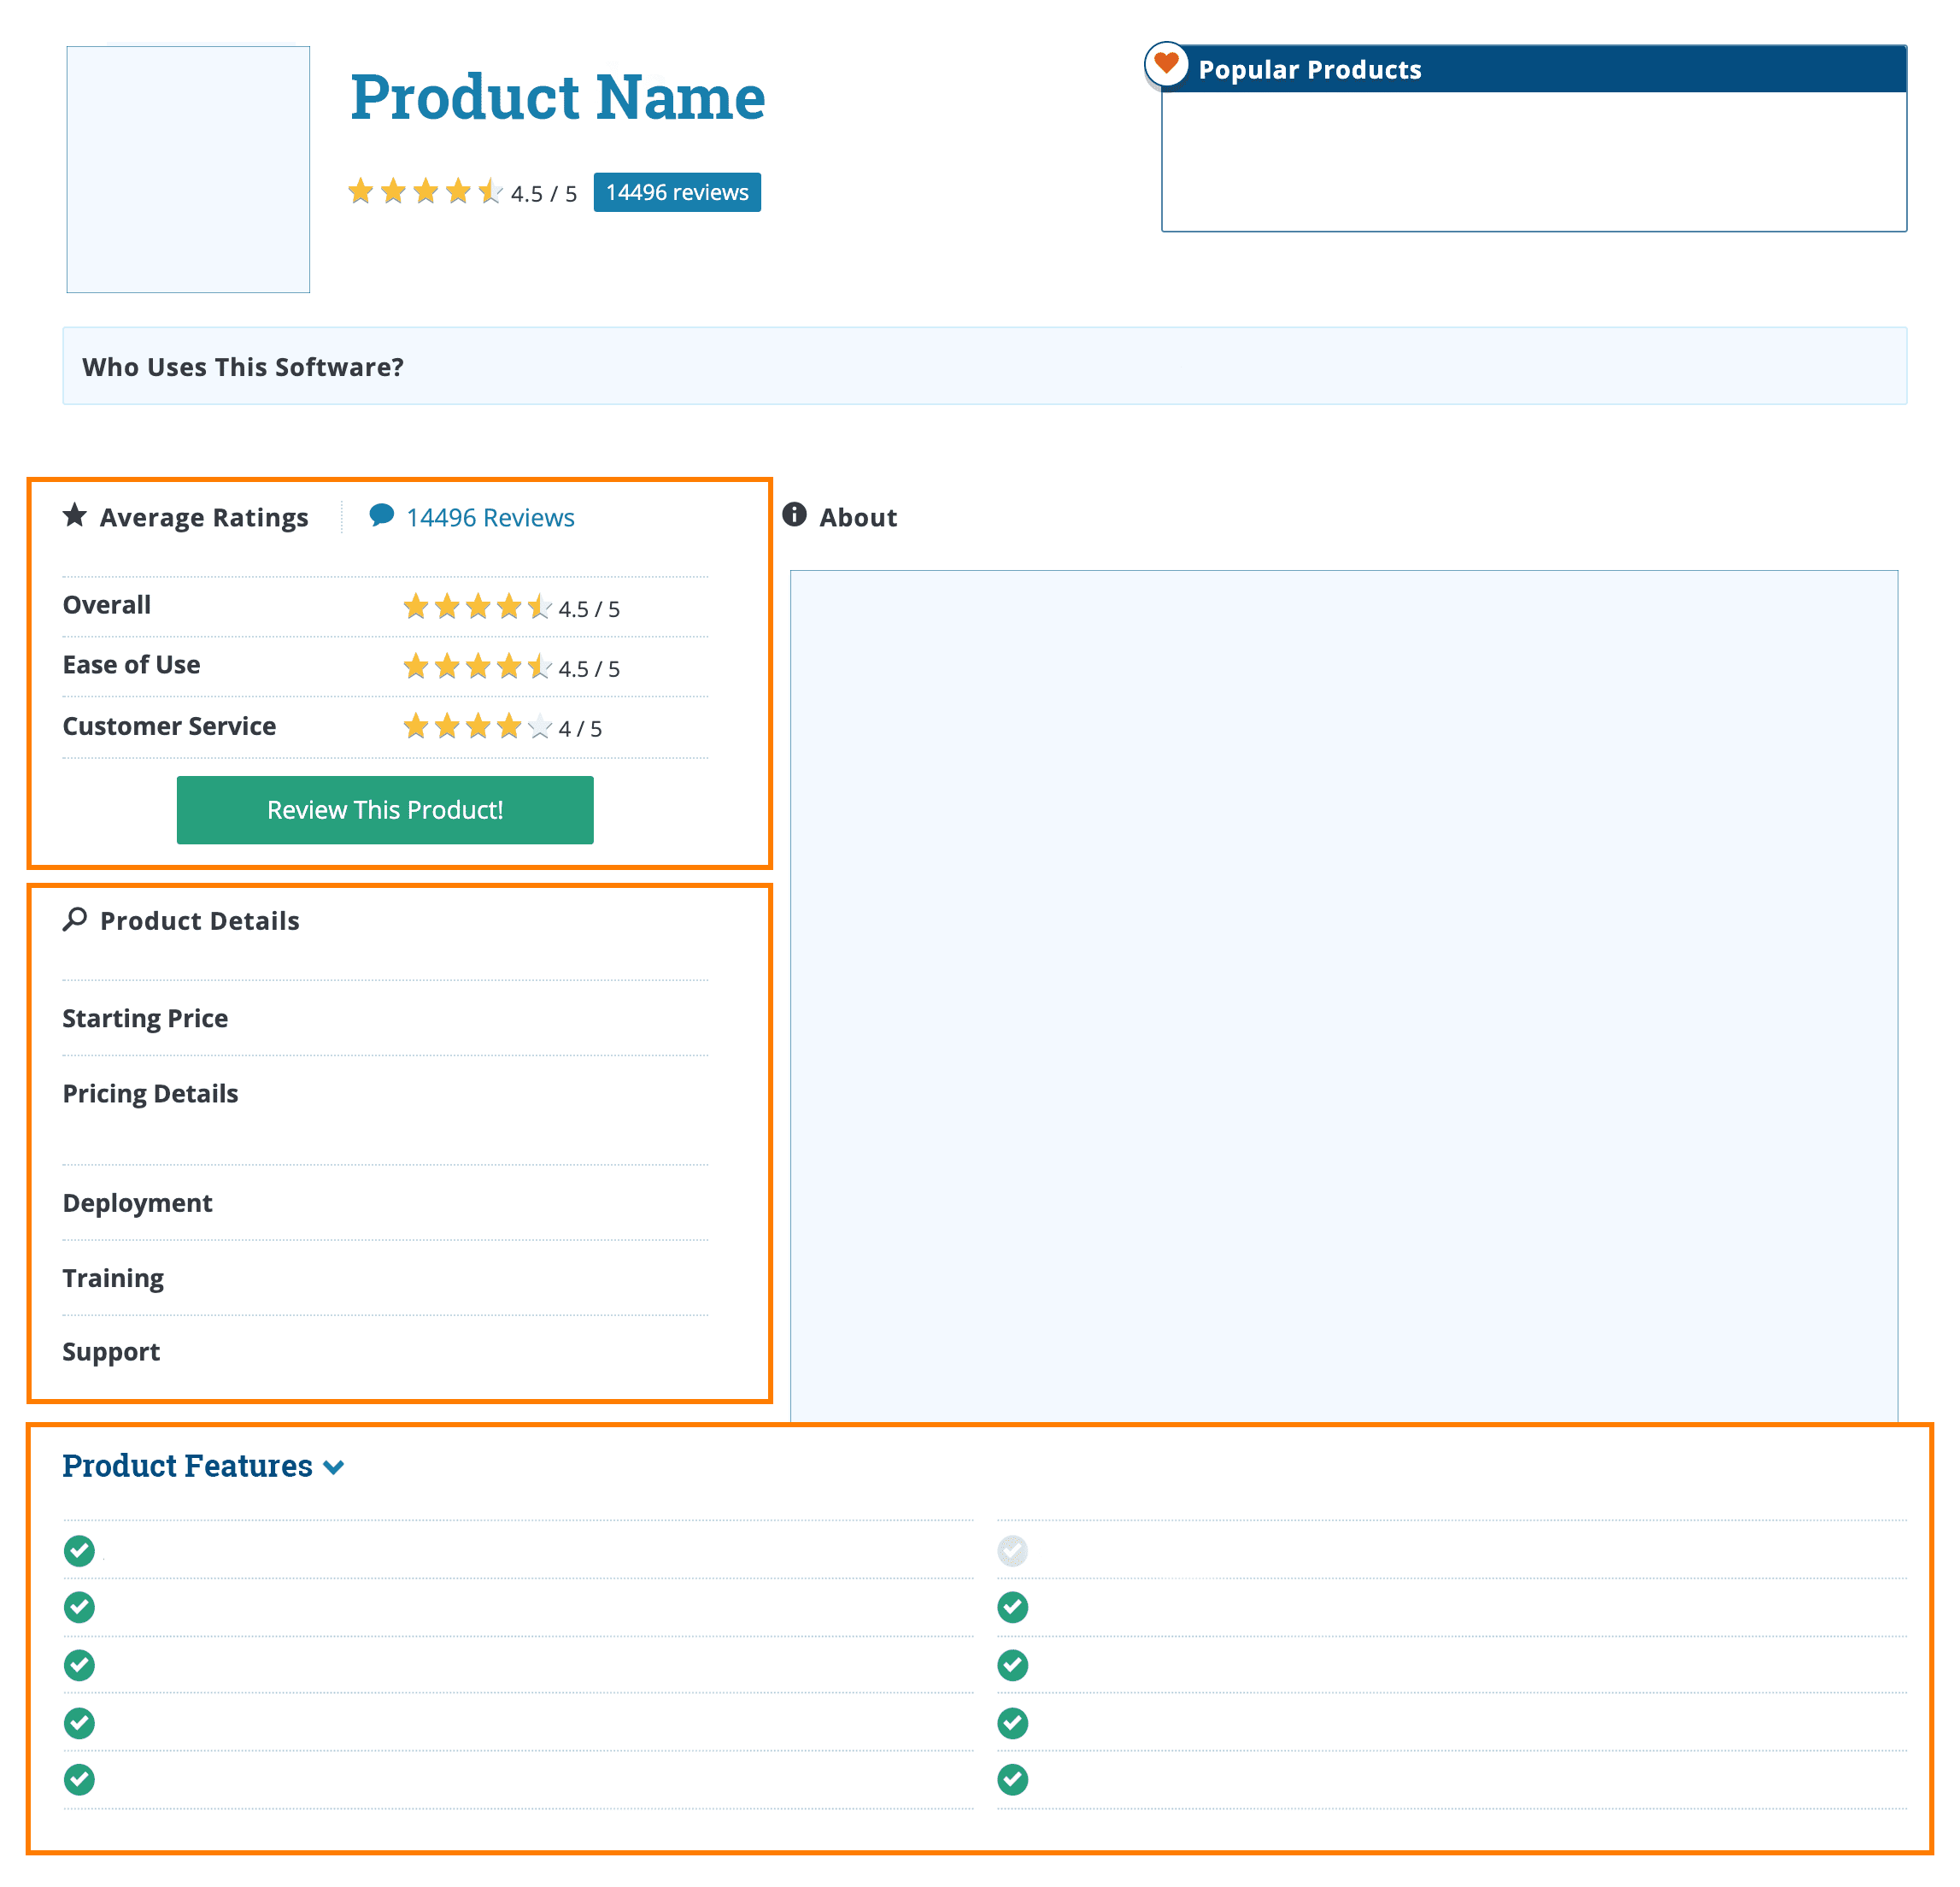The height and width of the screenshot is (1887, 1960).
Task: Toggle the gray checkmark in right feature column
Action: click(1012, 1551)
